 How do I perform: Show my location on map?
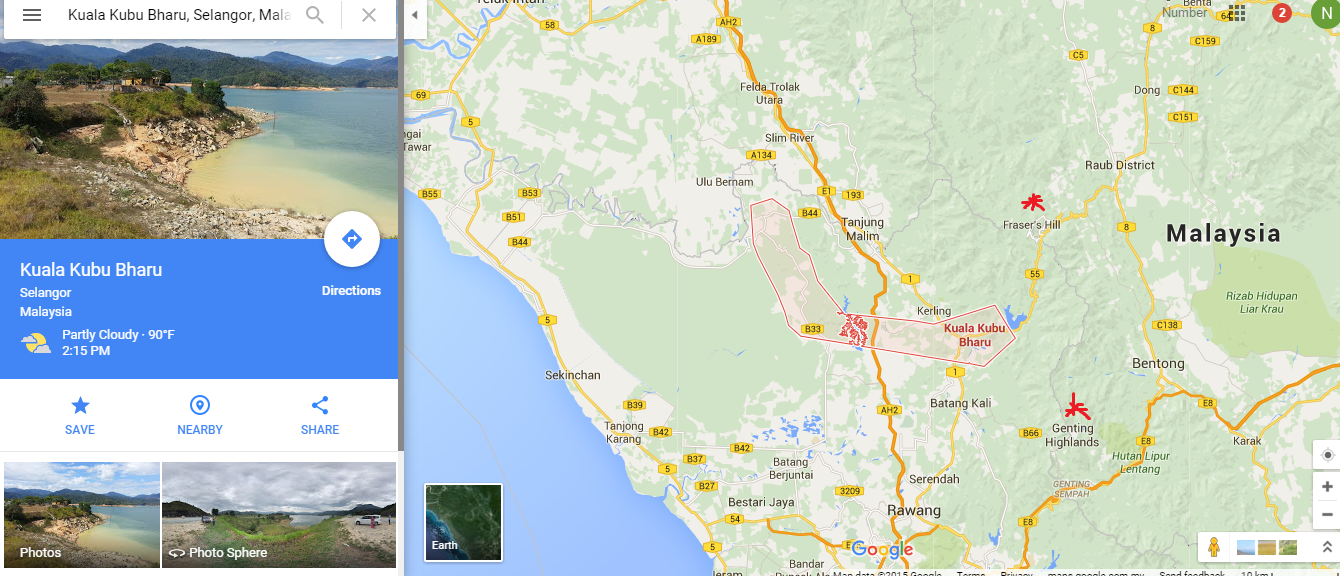[1327, 455]
